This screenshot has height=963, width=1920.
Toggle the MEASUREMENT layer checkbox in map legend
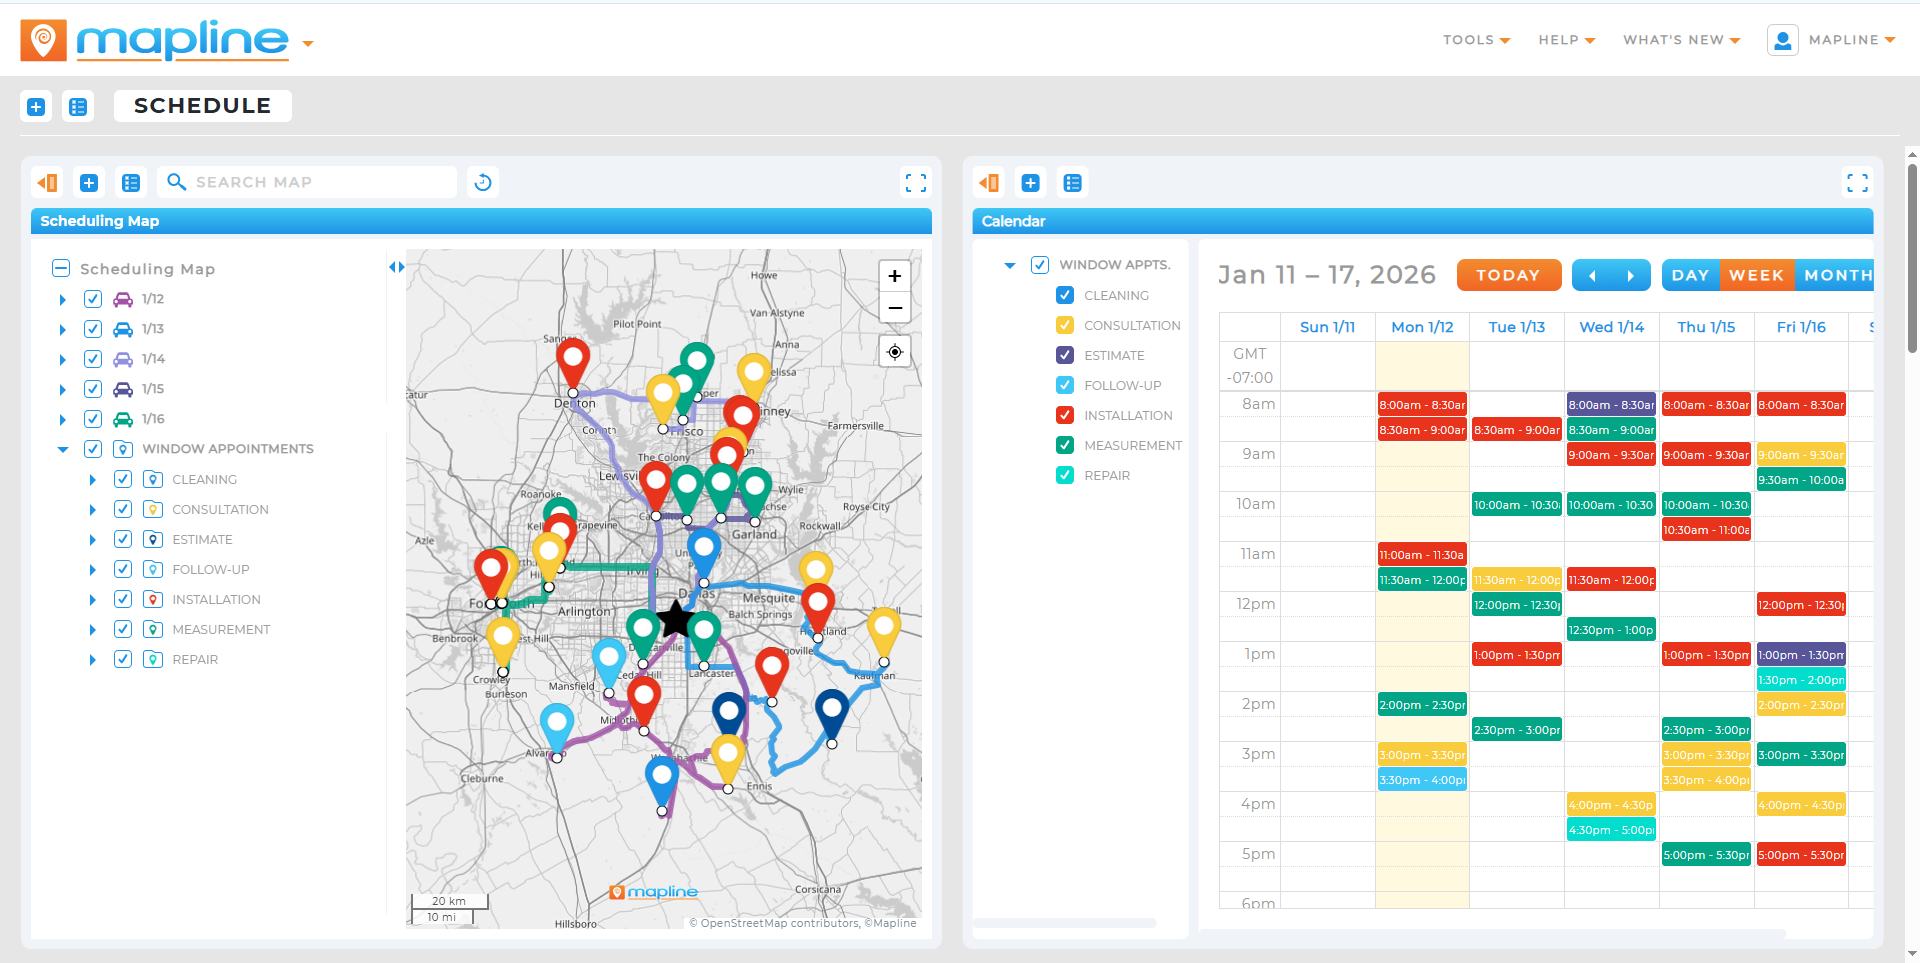pos(123,629)
